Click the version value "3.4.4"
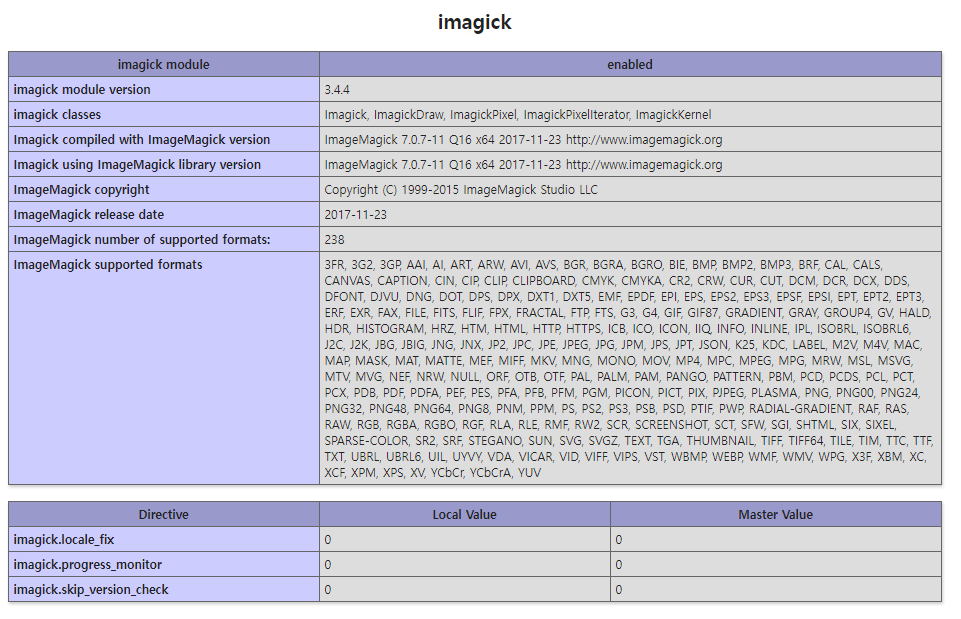Screen dimensions: 961x619 tap(337, 89)
